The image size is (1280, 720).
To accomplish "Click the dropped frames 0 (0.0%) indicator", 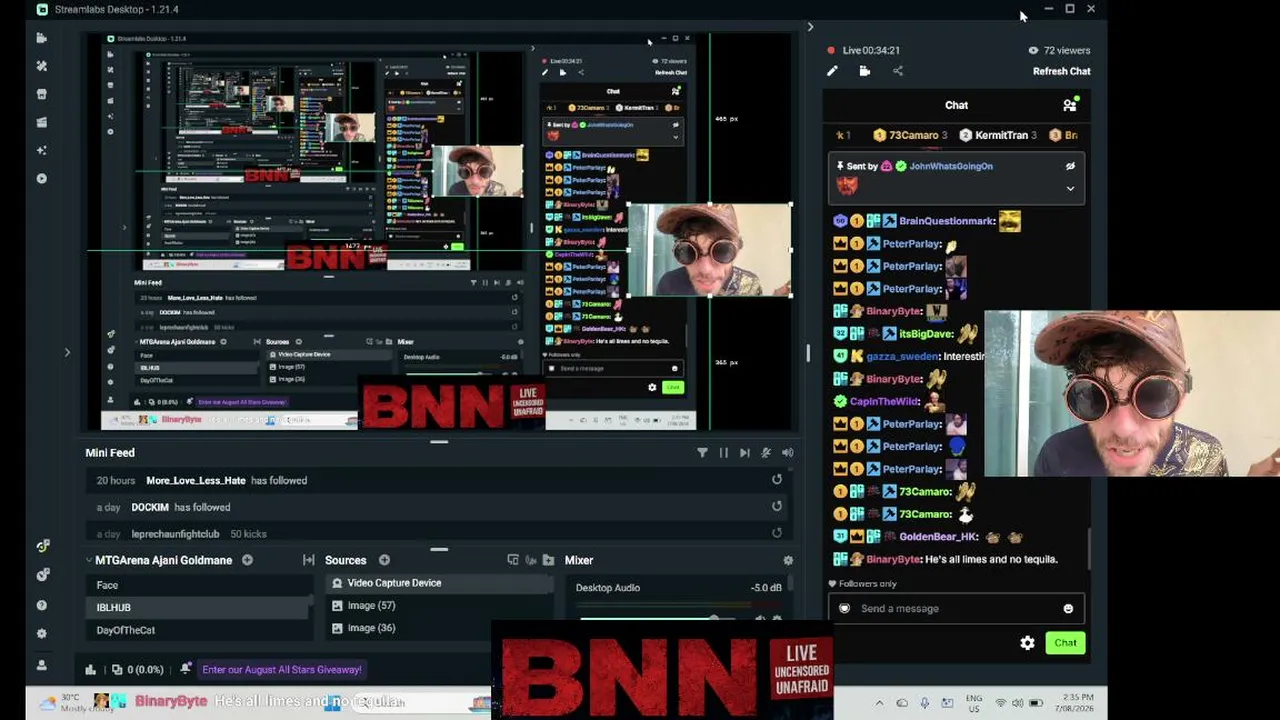I will [138, 670].
